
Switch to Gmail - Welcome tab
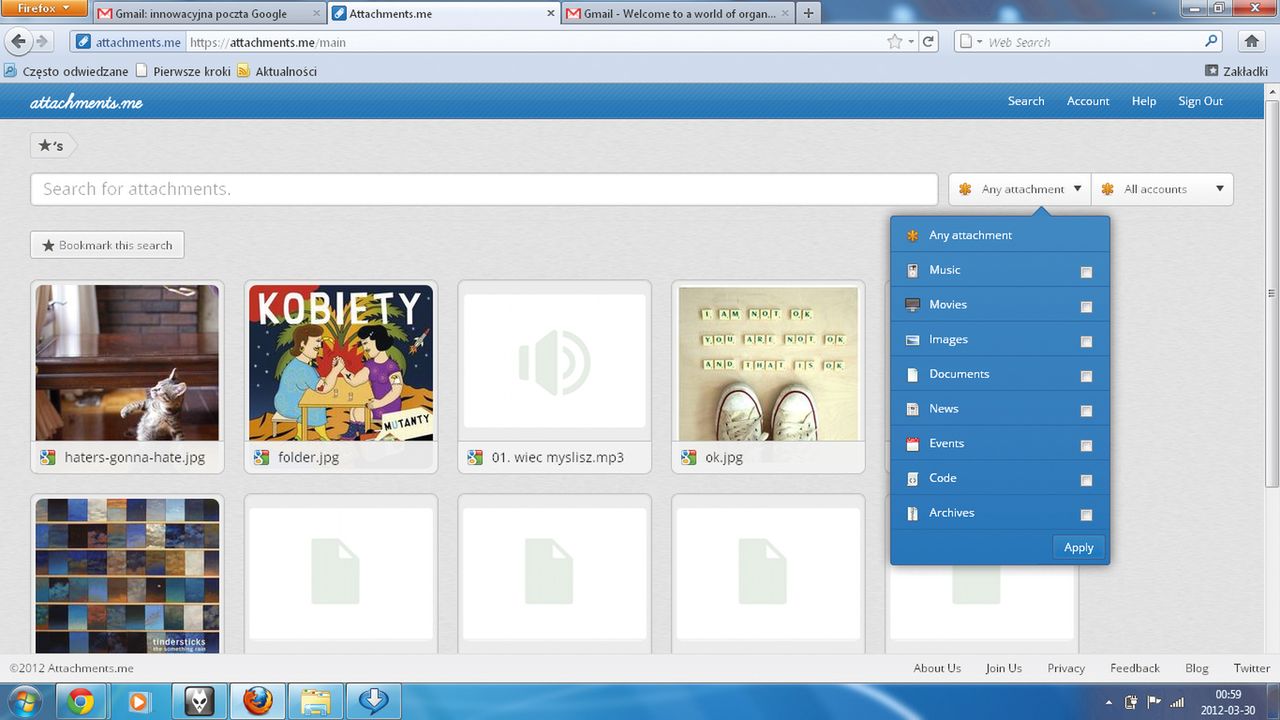pyautogui.click(x=677, y=14)
